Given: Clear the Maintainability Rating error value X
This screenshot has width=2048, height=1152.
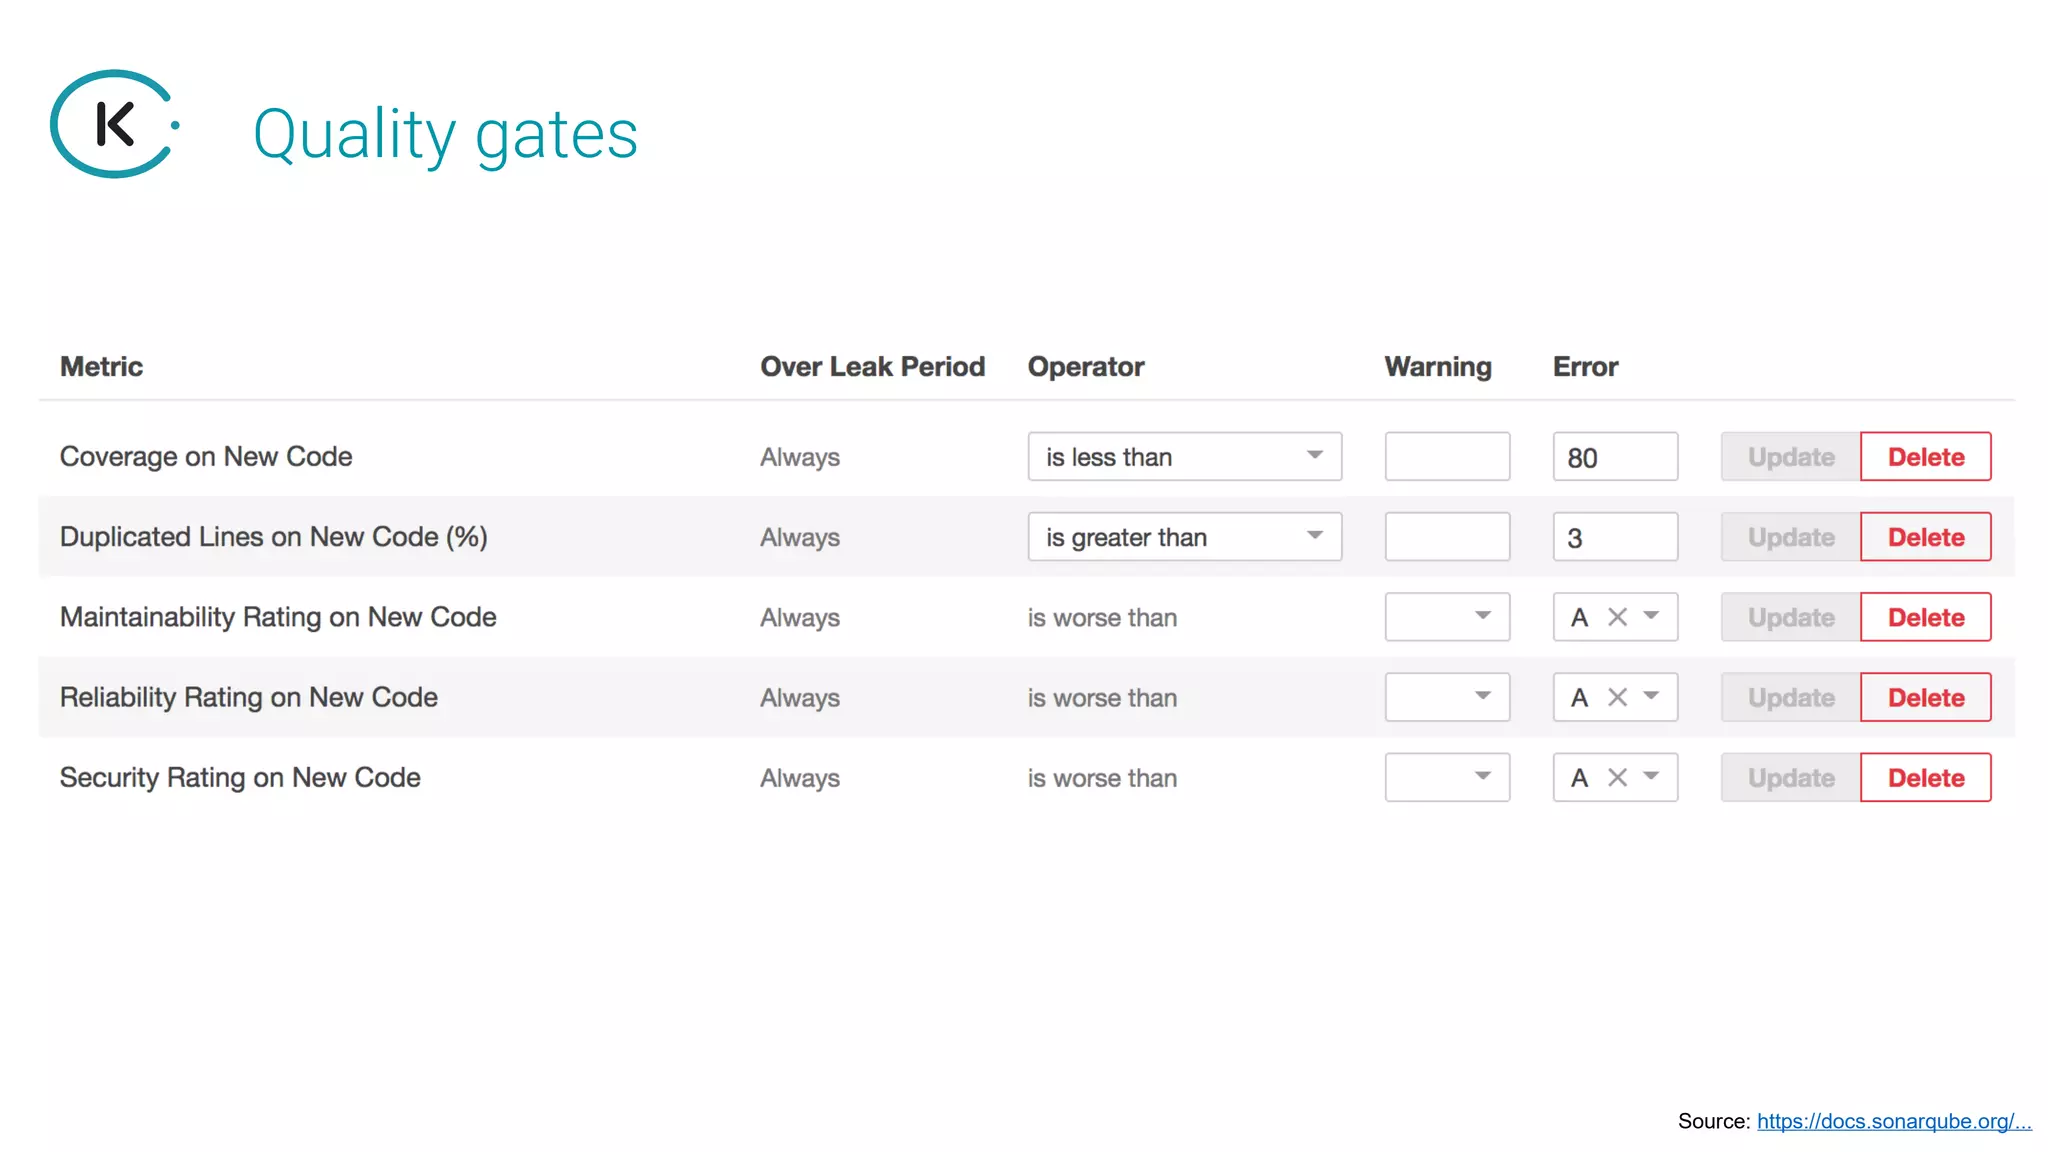Looking at the screenshot, I should (1617, 617).
